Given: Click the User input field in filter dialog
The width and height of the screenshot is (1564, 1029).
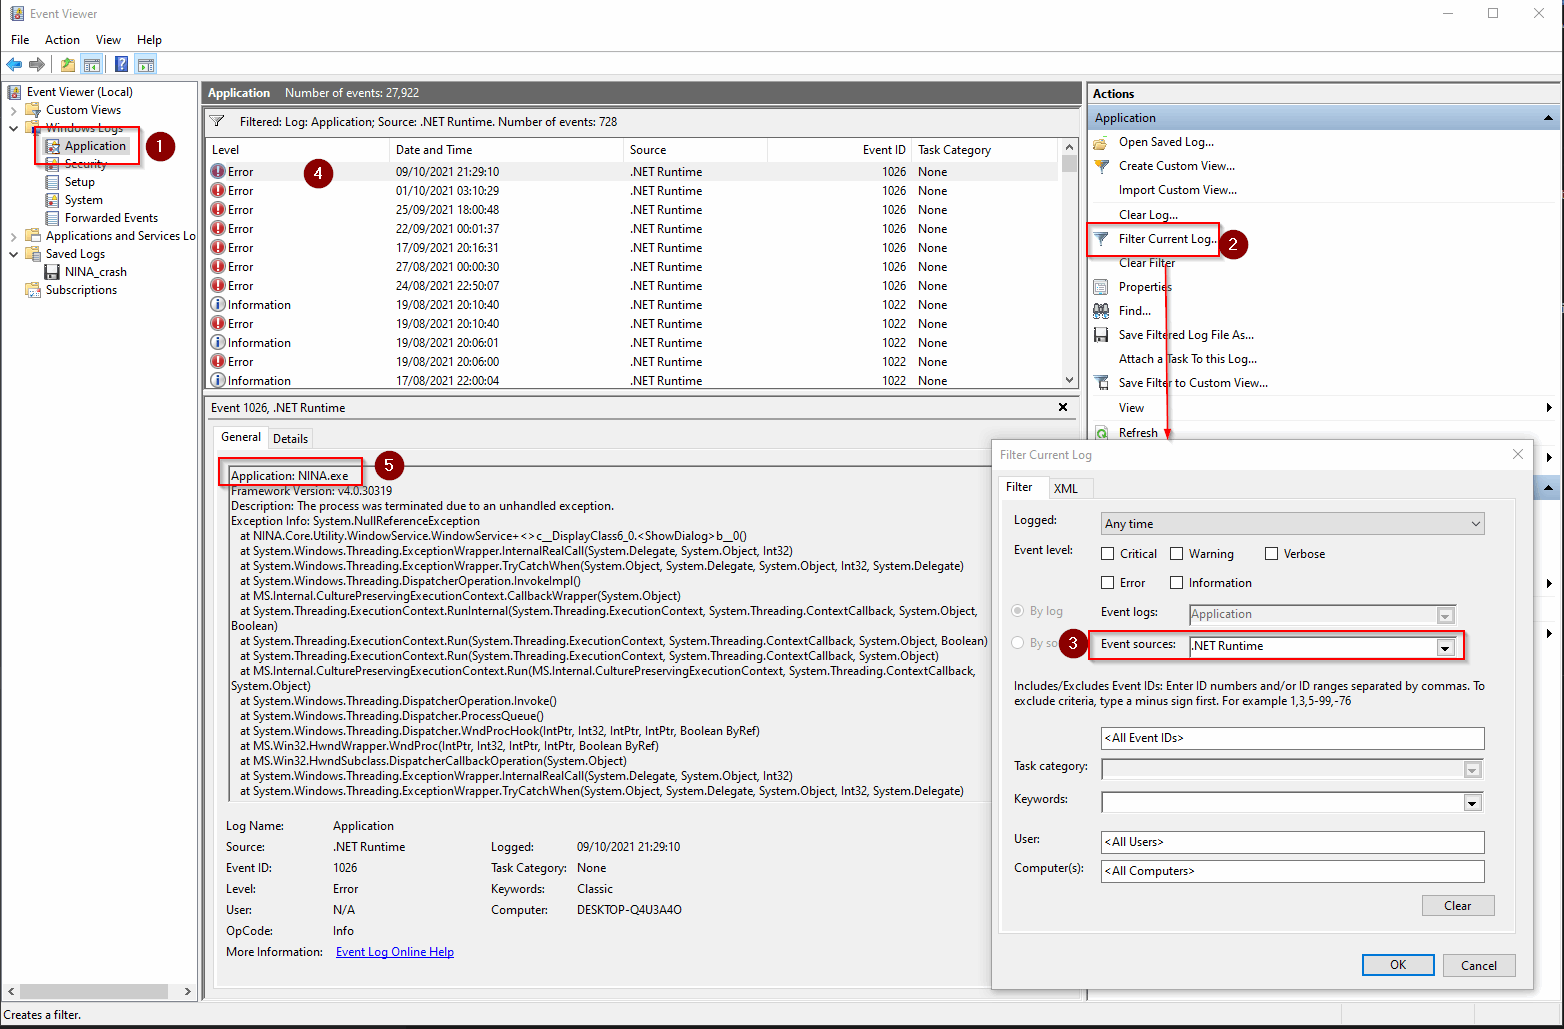Looking at the screenshot, I should tap(1293, 842).
